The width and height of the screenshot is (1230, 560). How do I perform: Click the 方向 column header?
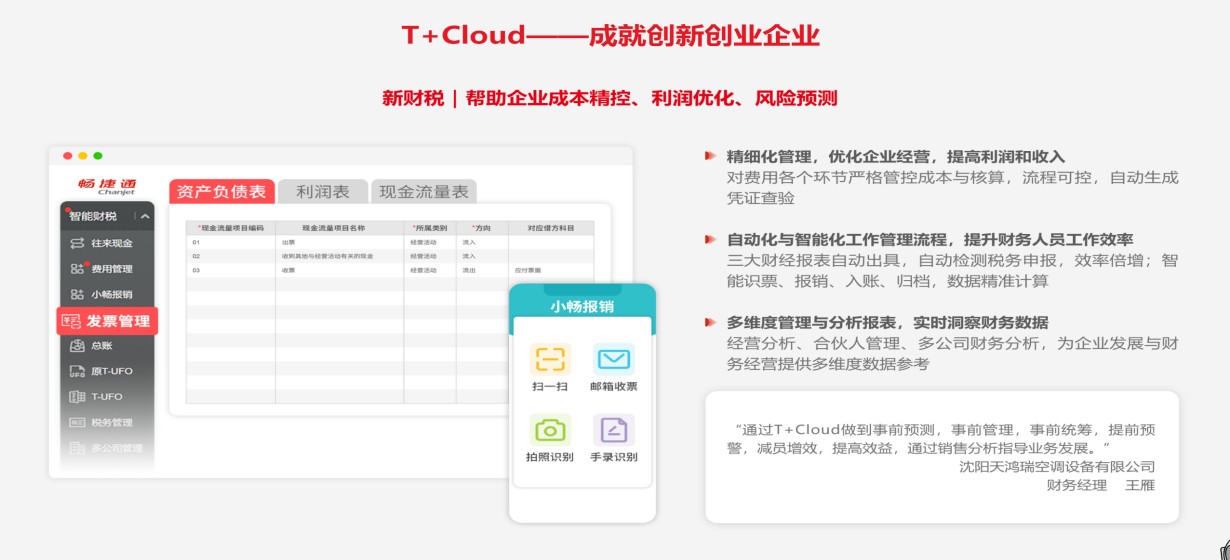point(482,228)
